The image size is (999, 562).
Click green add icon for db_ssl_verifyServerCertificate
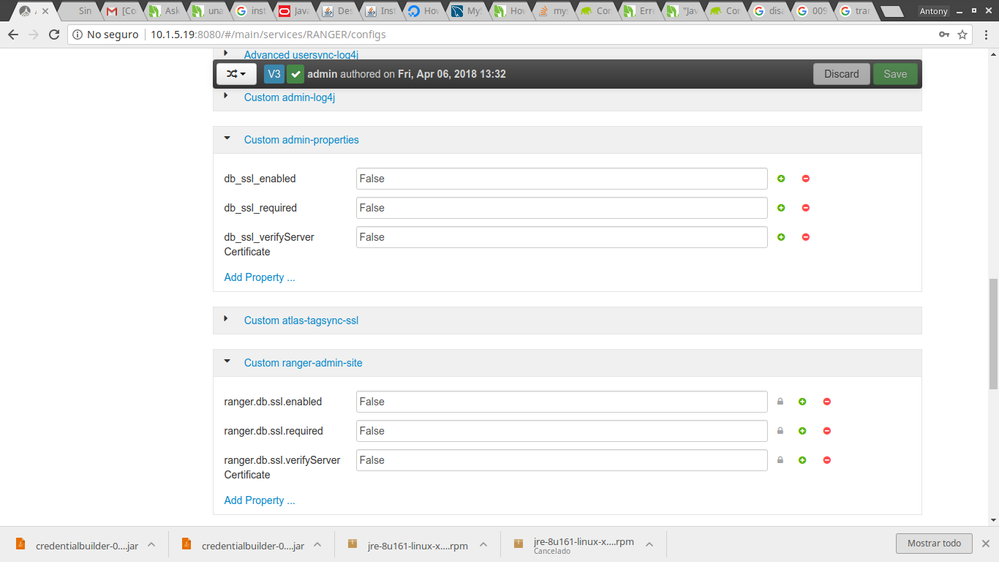(781, 237)
